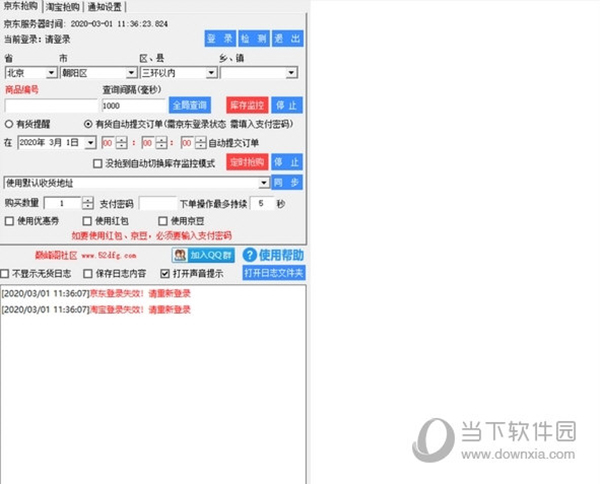Click the 当前登录: 请登录 status text
This screenshot has height=484, width=600.
[x=37, y=39]
